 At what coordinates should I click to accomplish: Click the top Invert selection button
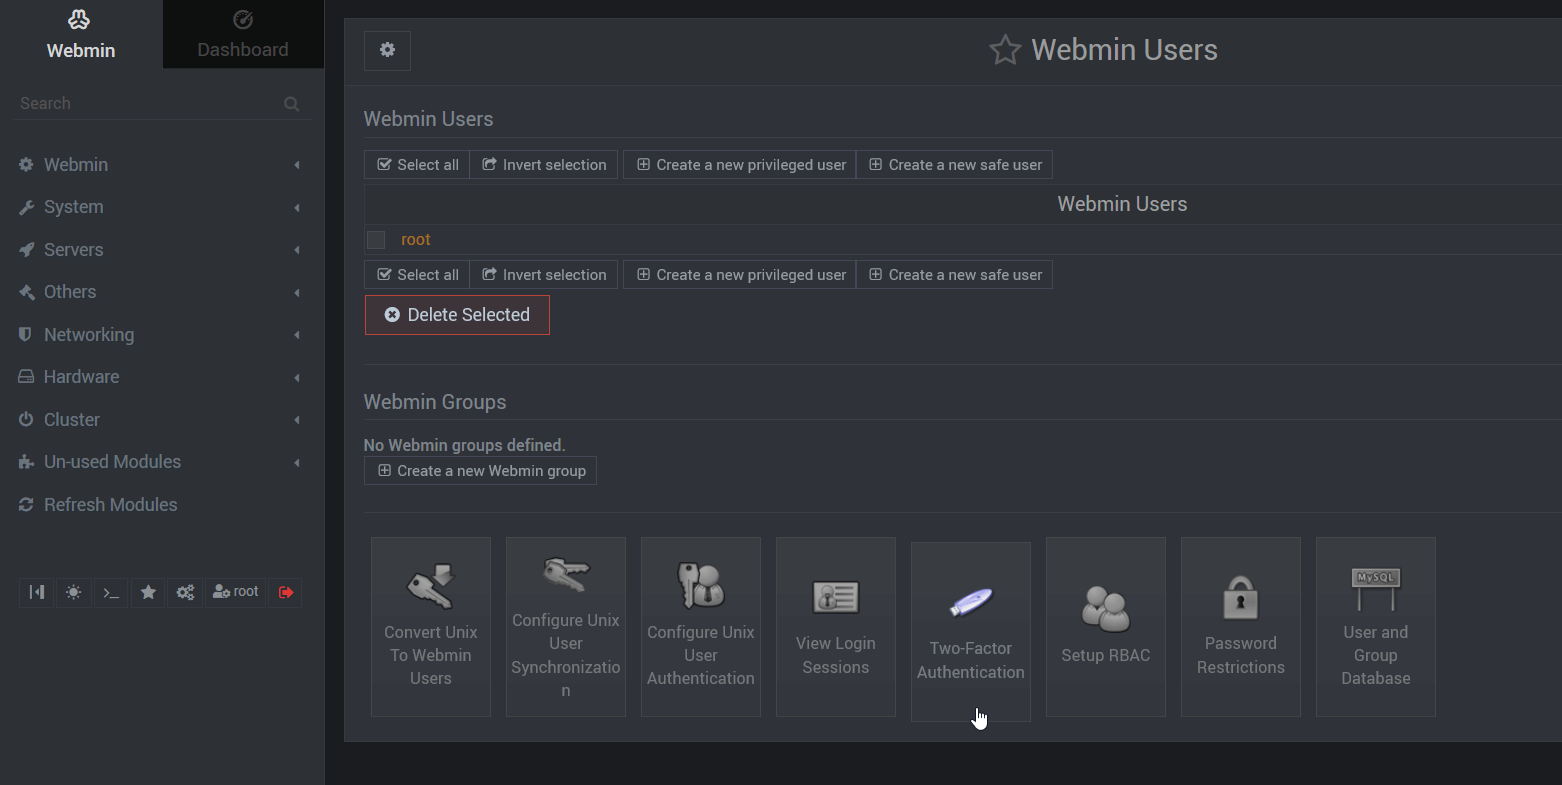tap(544, 165)
